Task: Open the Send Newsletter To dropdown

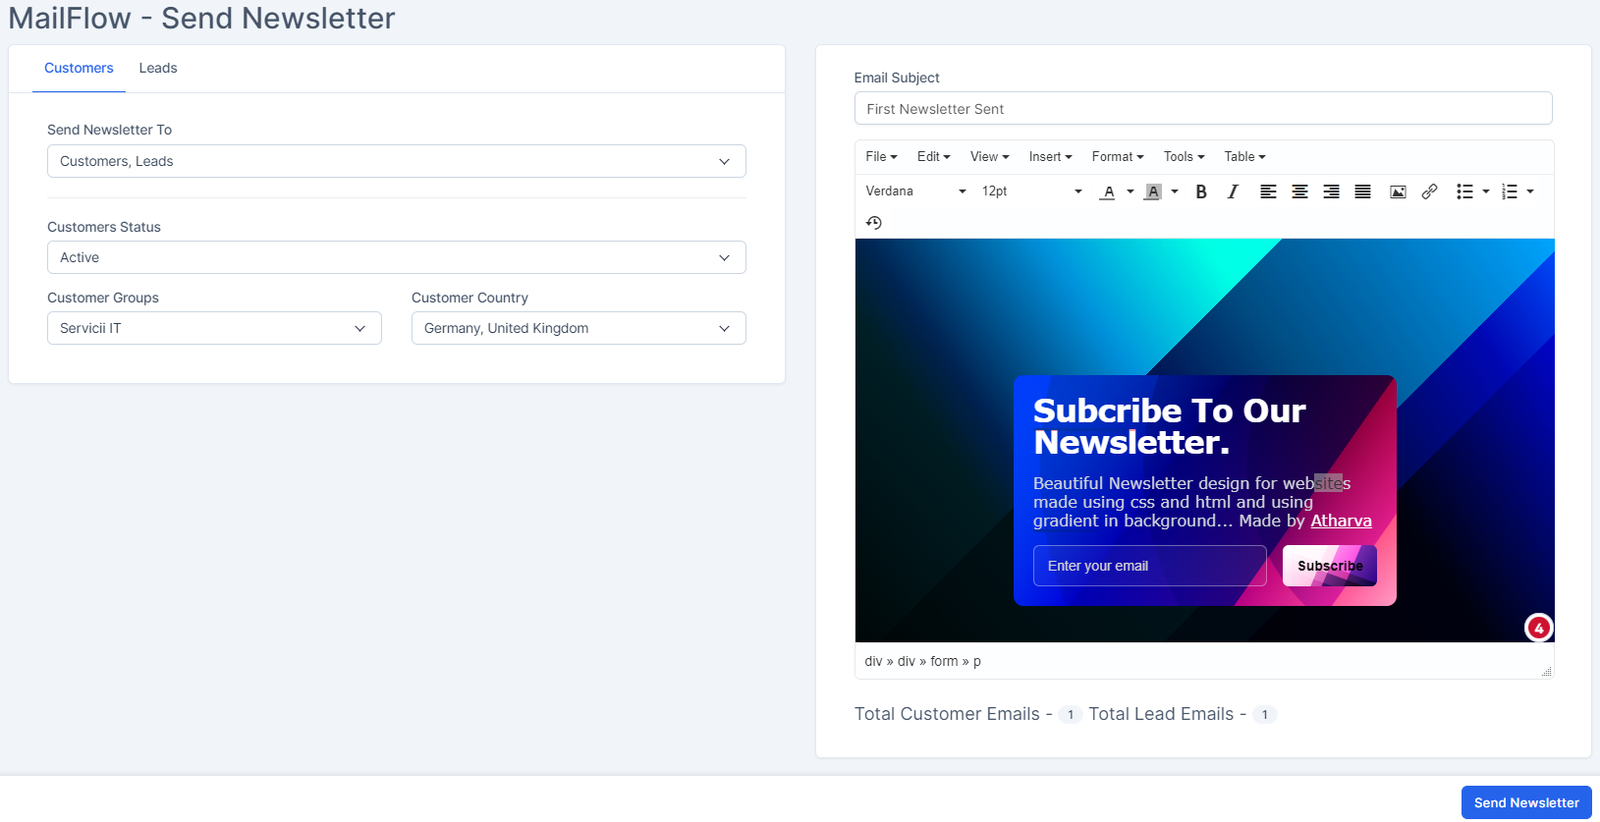Action: click(x=396, y=161)
